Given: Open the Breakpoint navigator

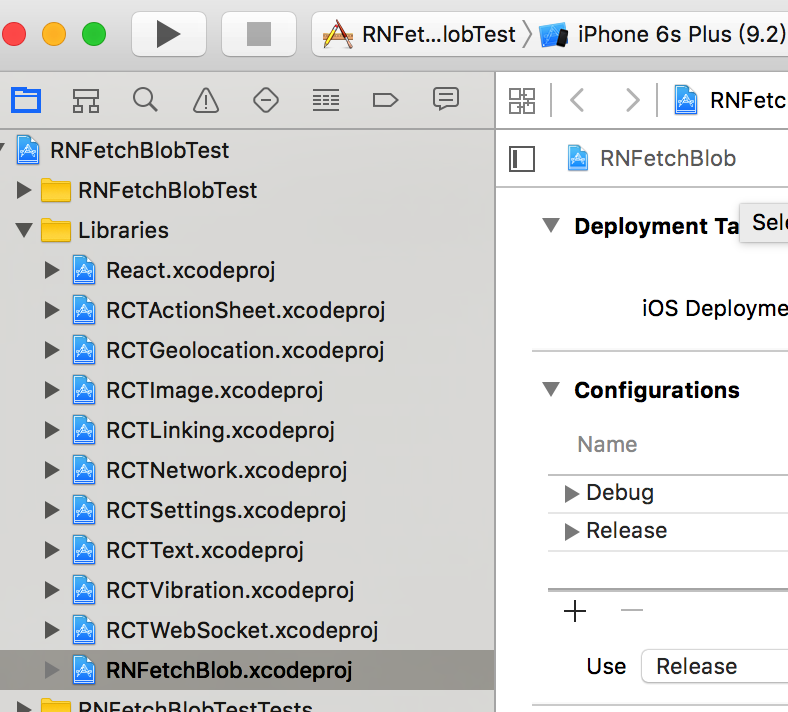Looking at the screenshot, I should [x=385, y=99].
